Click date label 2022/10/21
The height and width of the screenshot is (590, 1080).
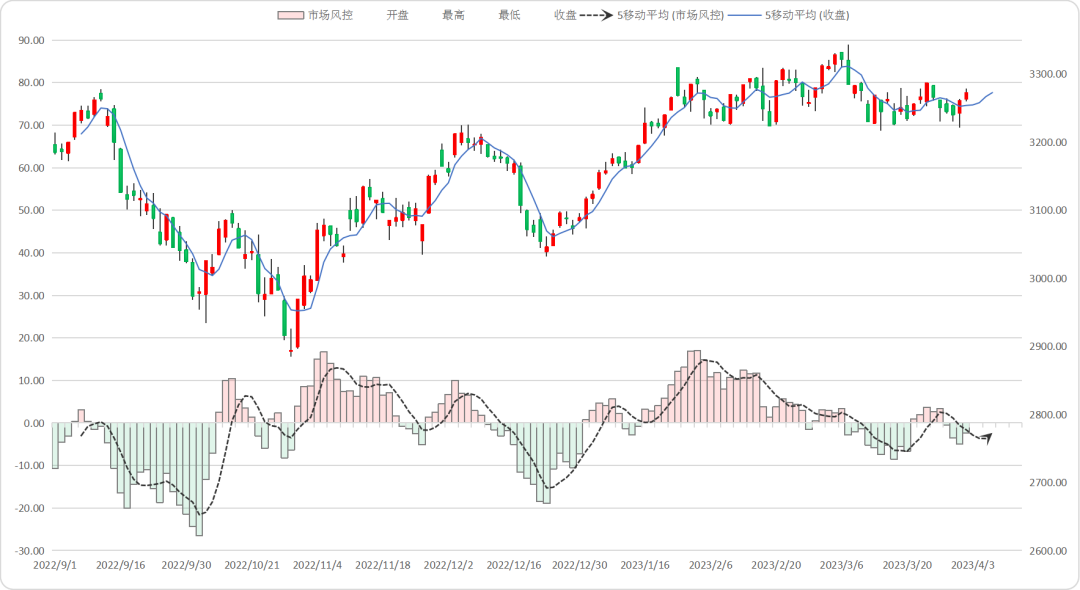(252, 565)
